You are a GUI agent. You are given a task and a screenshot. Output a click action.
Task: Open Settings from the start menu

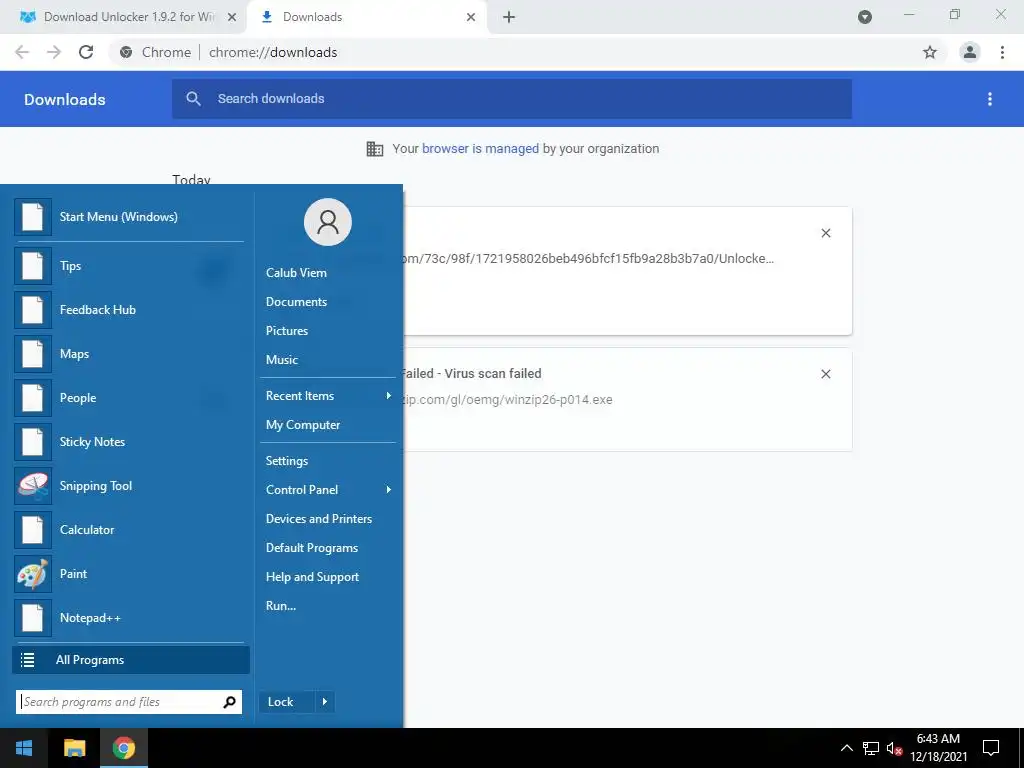tap(287, 461)
